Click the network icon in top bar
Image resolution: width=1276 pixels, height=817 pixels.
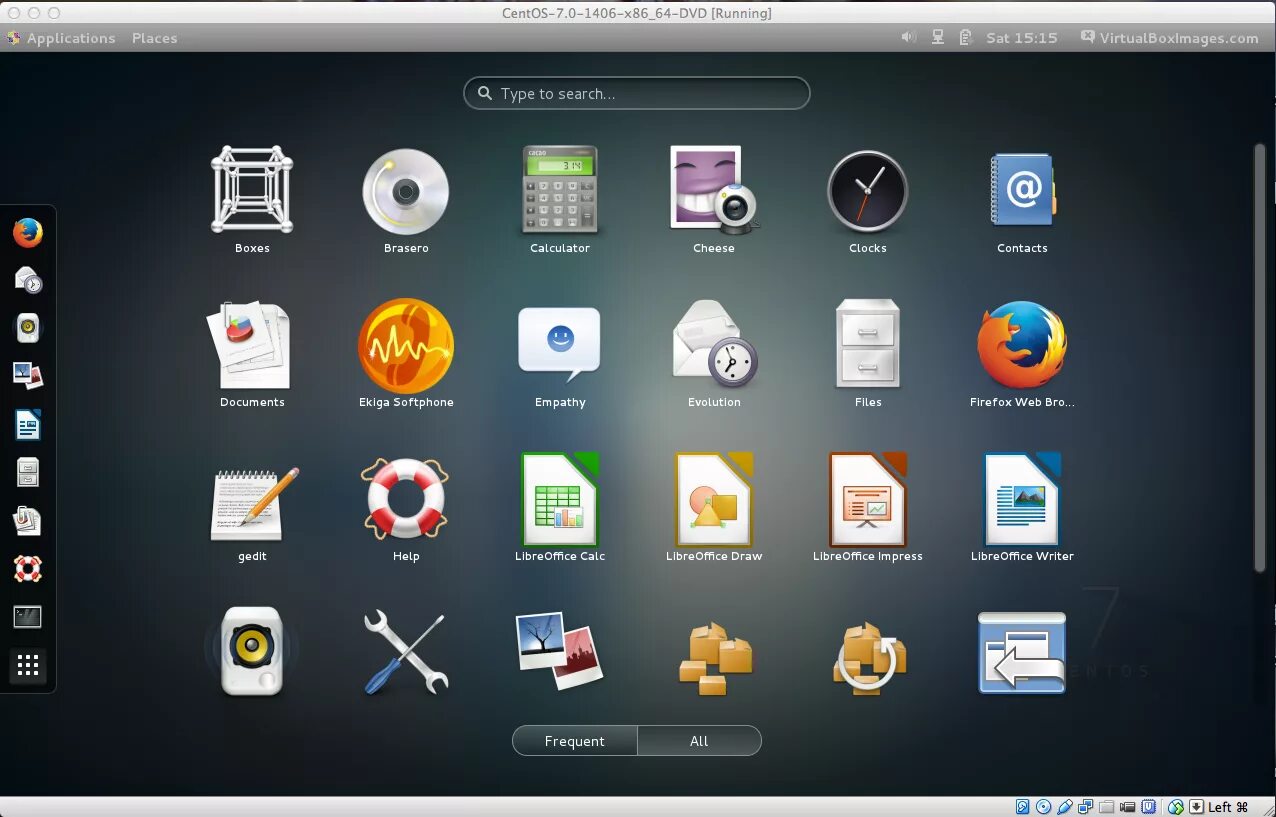pyautogui.click(x=938, y=37)
